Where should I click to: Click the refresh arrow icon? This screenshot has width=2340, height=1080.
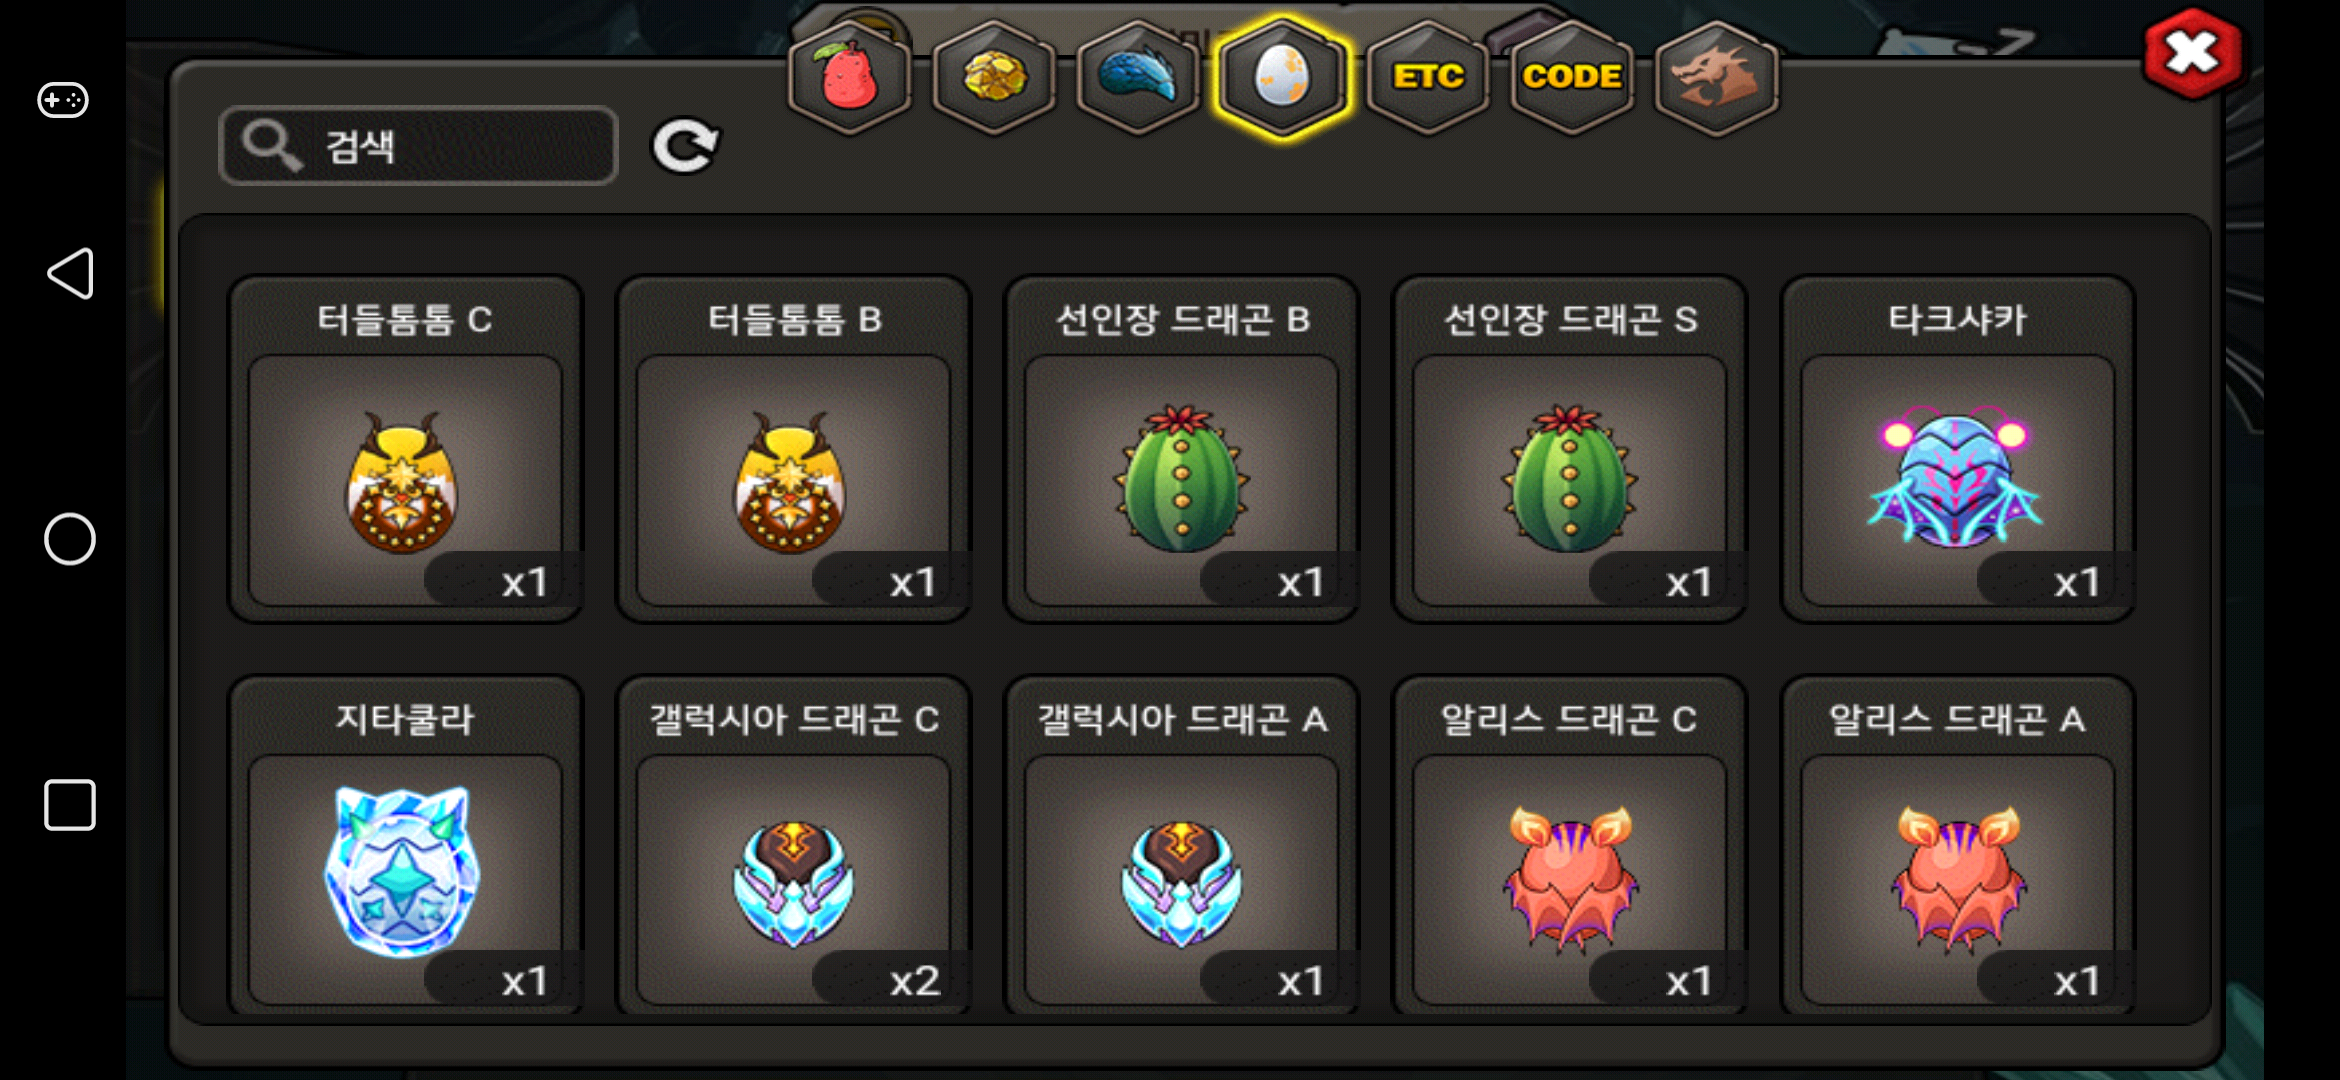click(685, 146)
